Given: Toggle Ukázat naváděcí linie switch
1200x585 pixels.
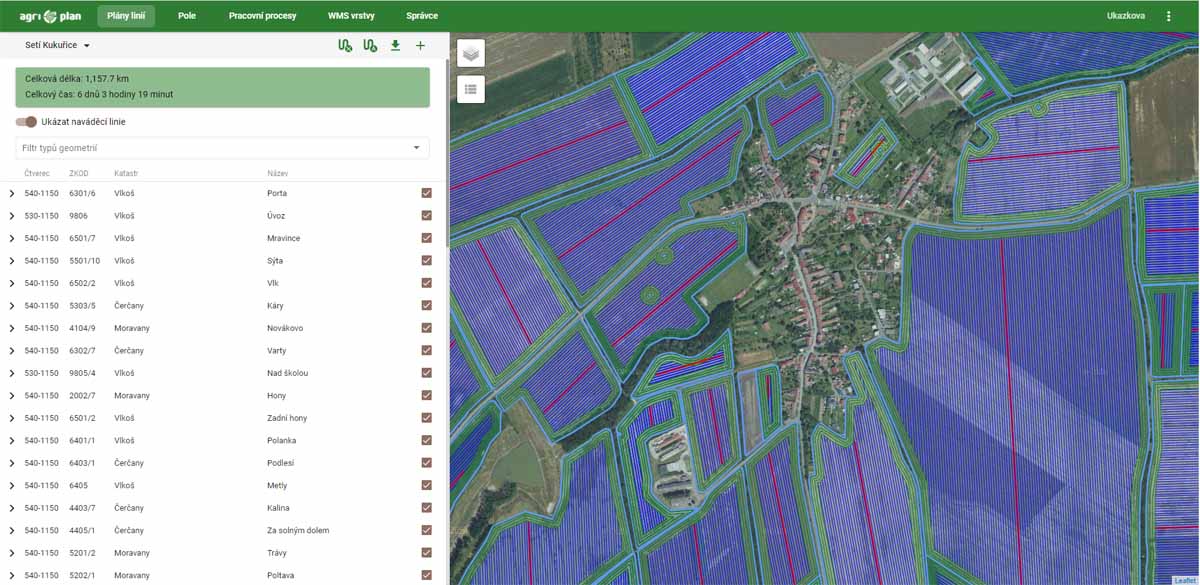Looking at the screenshot, I should [x=27, y=122].
